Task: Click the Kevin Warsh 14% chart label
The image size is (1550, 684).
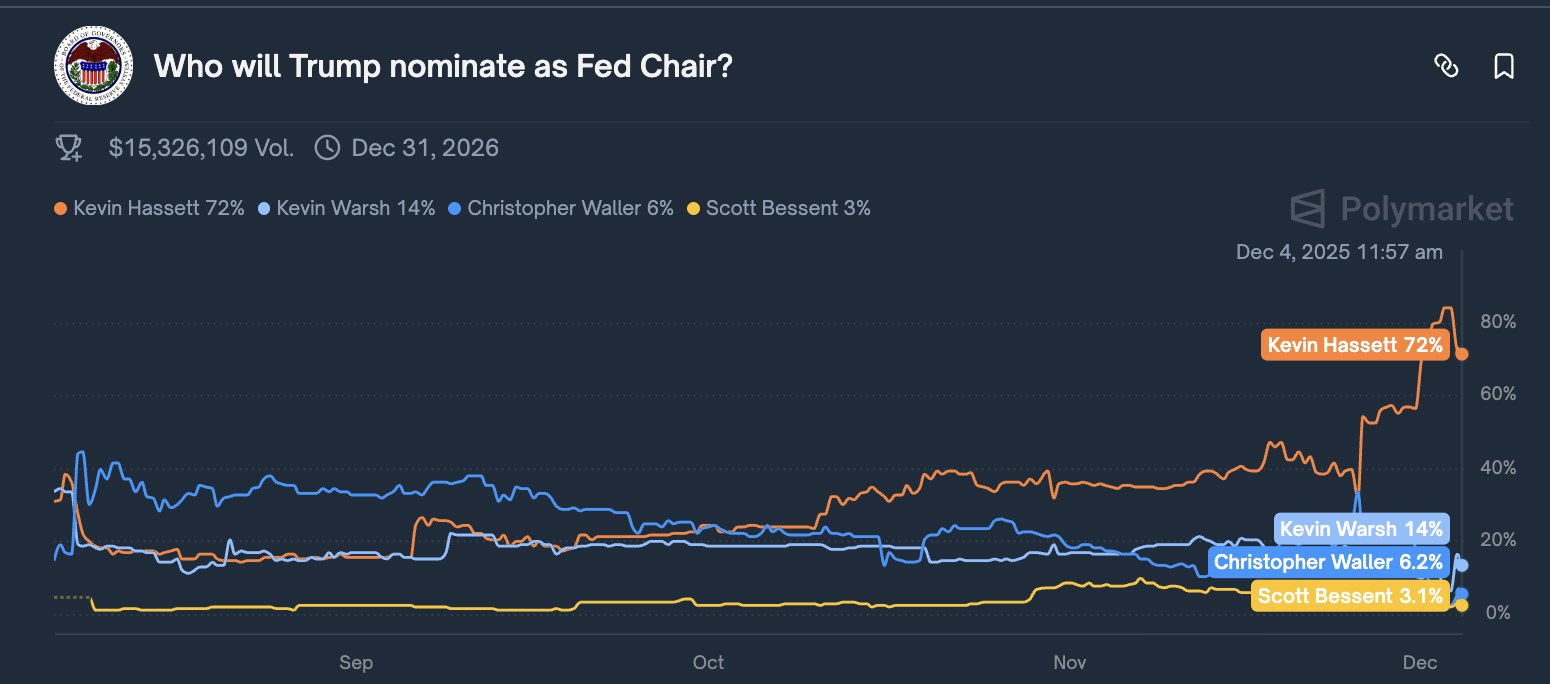Action: click(x=1361, y=528)
